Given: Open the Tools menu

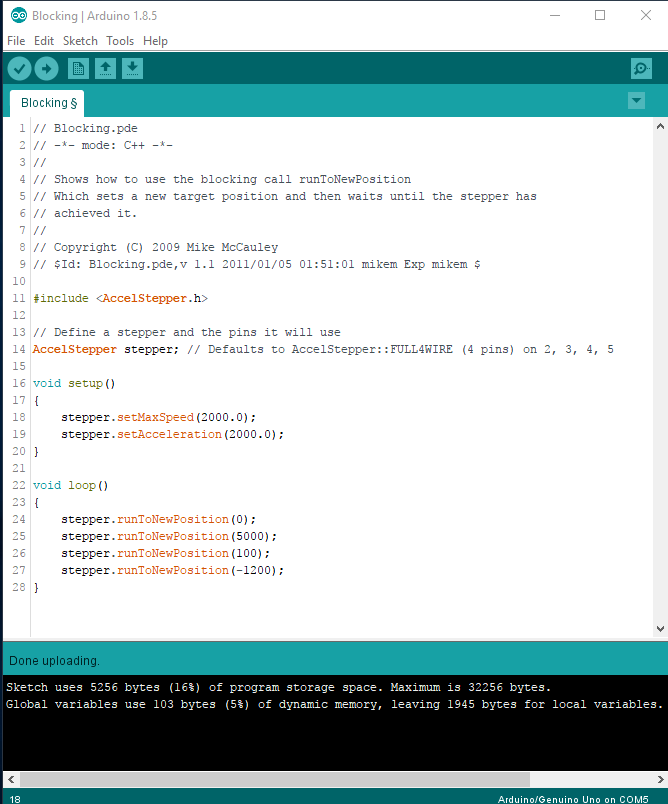Looking at the screenshot, I should pos(120,41).
